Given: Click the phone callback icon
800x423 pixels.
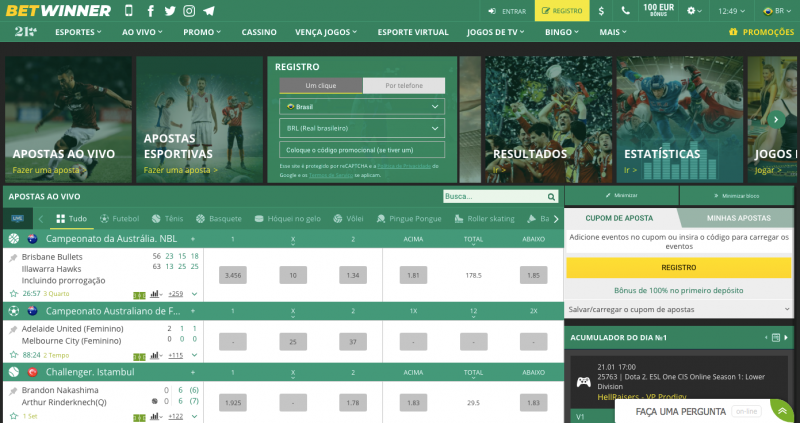Looking at the screenshot, I should (x=625, y=11).
